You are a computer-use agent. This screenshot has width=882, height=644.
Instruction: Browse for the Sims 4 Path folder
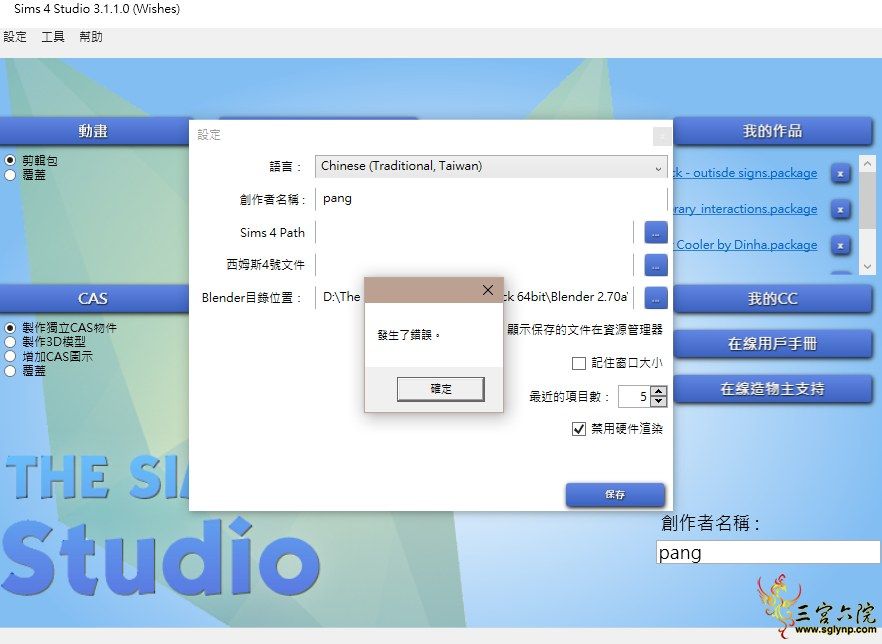[655, 232]
